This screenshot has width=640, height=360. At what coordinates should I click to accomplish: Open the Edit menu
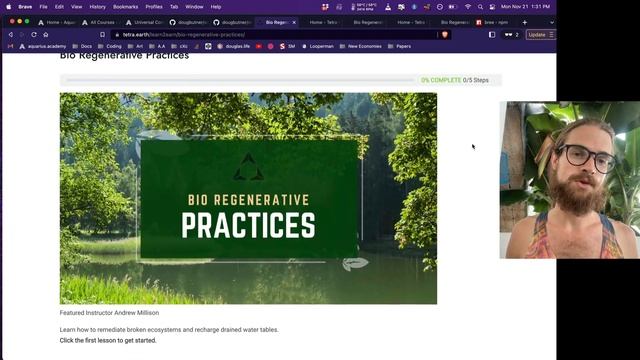(x=59, y=7)
